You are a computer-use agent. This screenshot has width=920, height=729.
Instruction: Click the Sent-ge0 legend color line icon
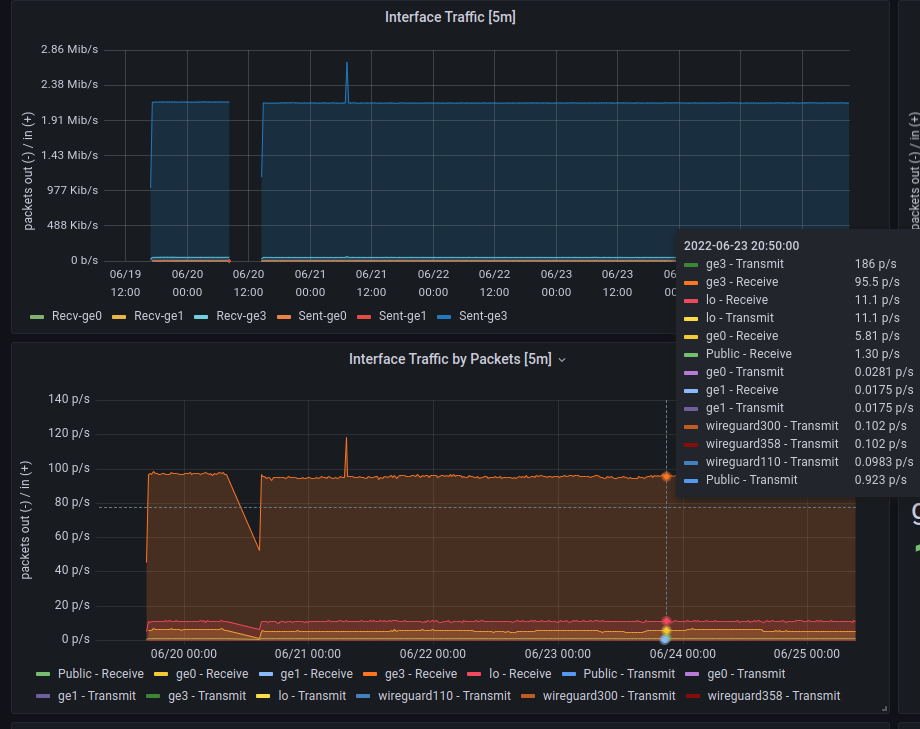point(283,316)
